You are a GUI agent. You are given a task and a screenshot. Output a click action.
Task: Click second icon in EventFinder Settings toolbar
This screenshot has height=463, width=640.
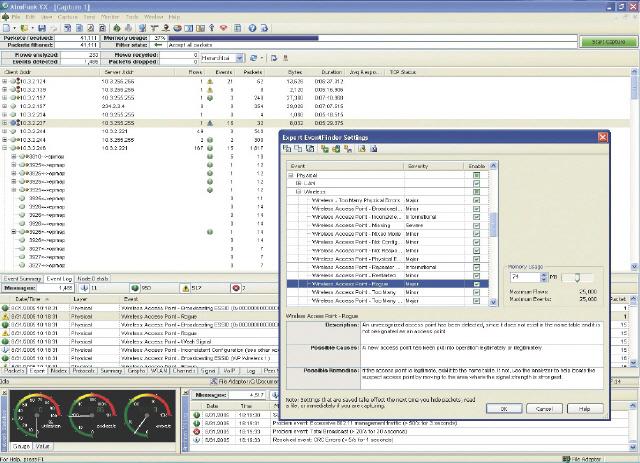click(298, 149)
